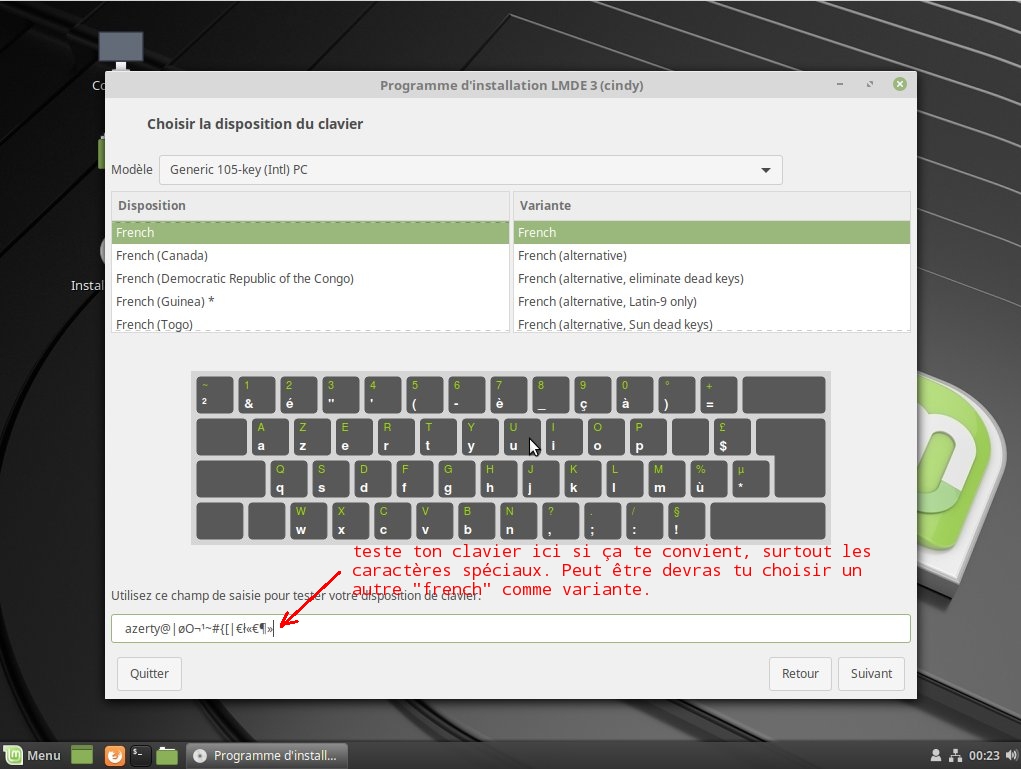
Task: Click the network icon in system tray
Action: click(x=955, y=755)
